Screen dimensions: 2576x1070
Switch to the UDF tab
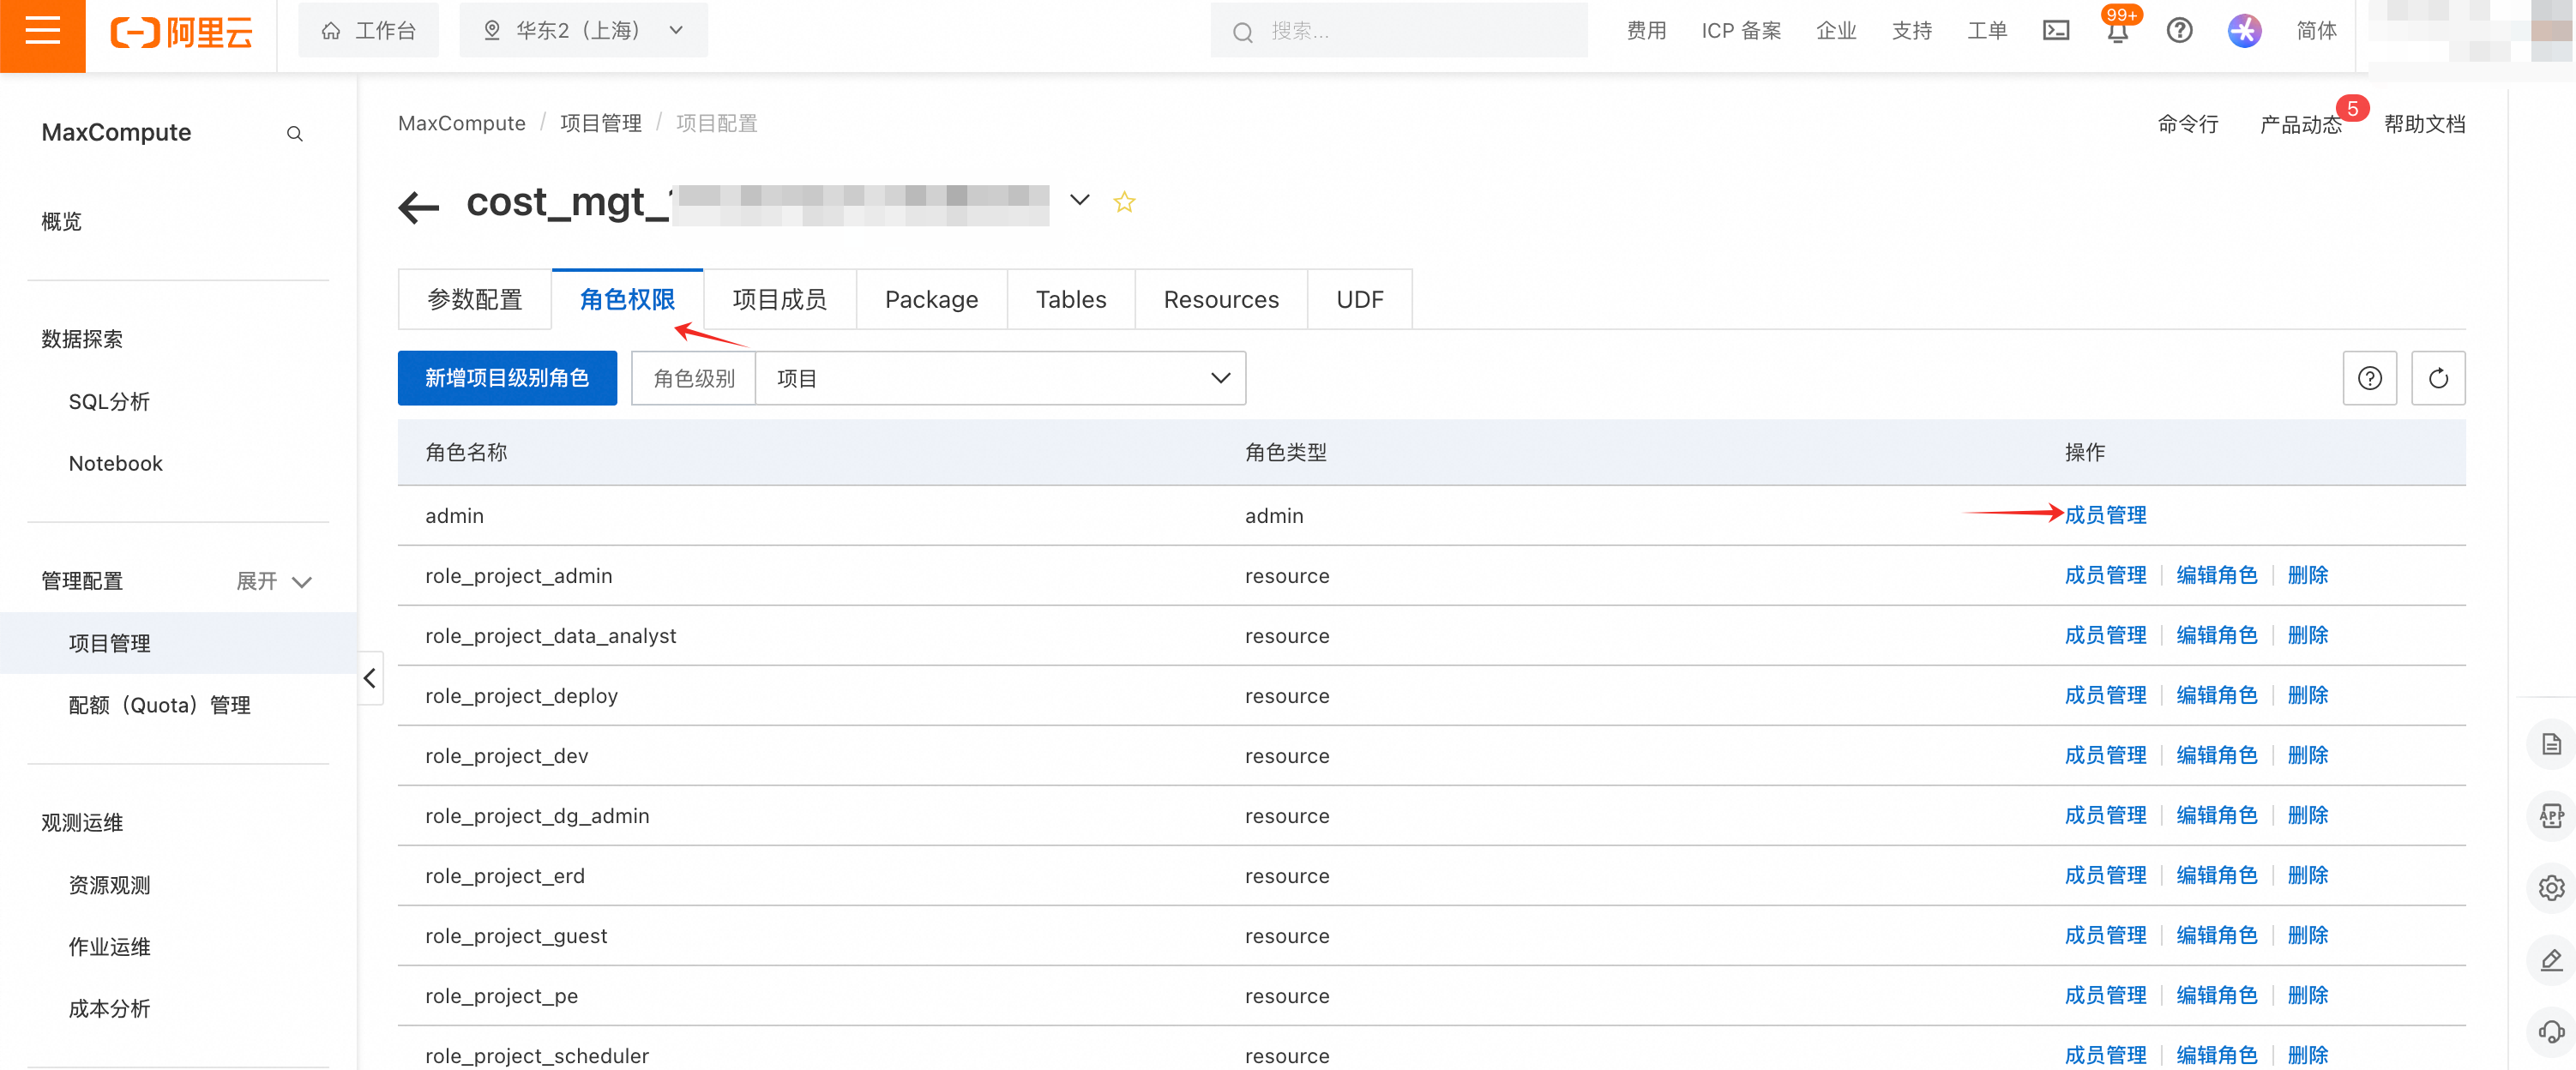(1360, 299)
